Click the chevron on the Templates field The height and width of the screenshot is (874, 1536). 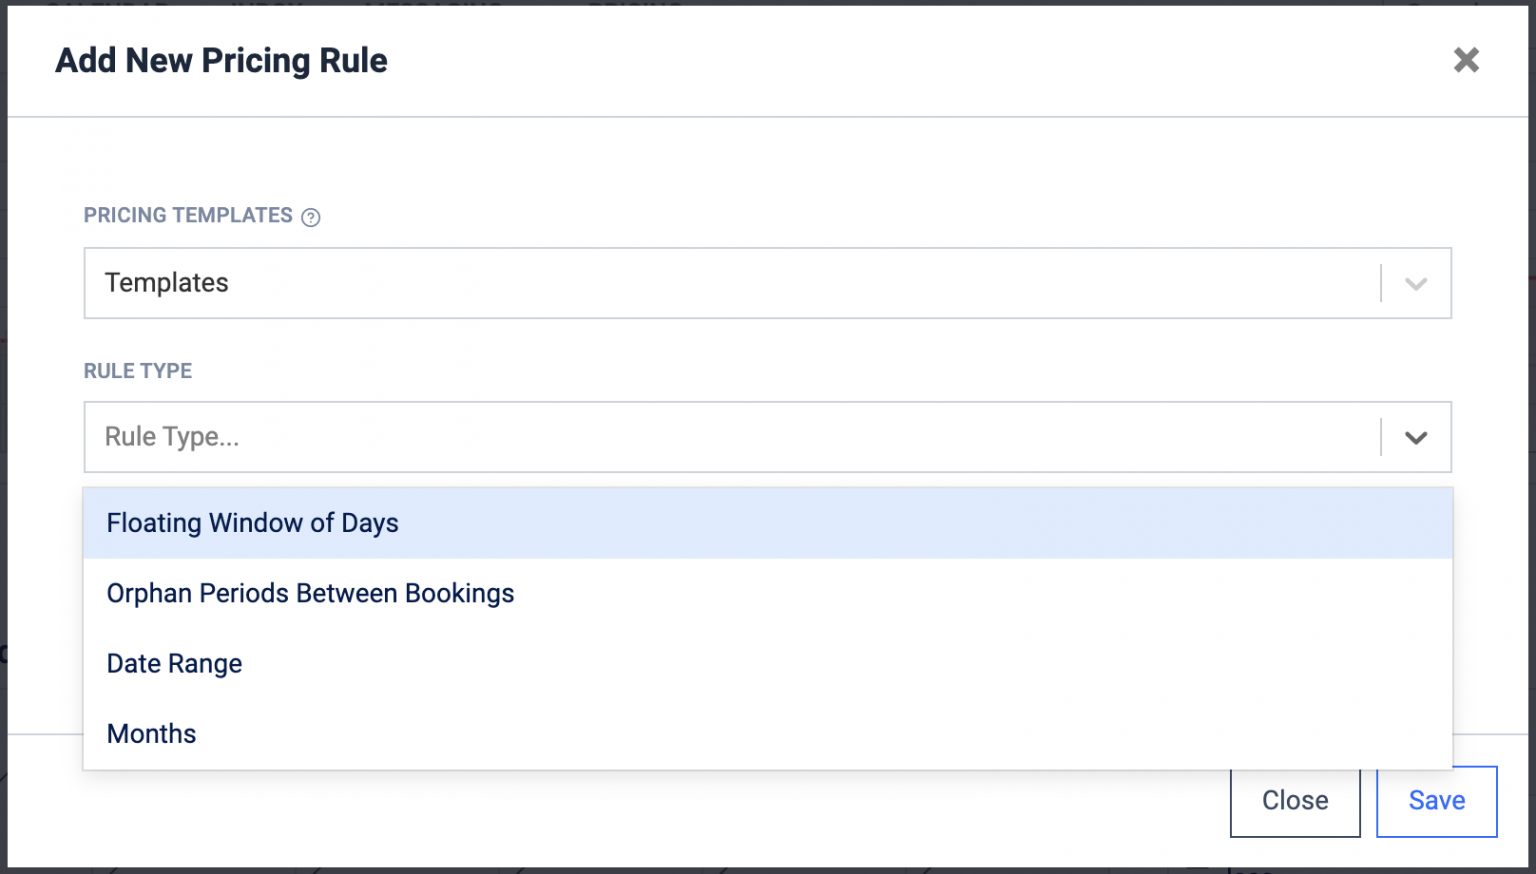point(1415,283)
